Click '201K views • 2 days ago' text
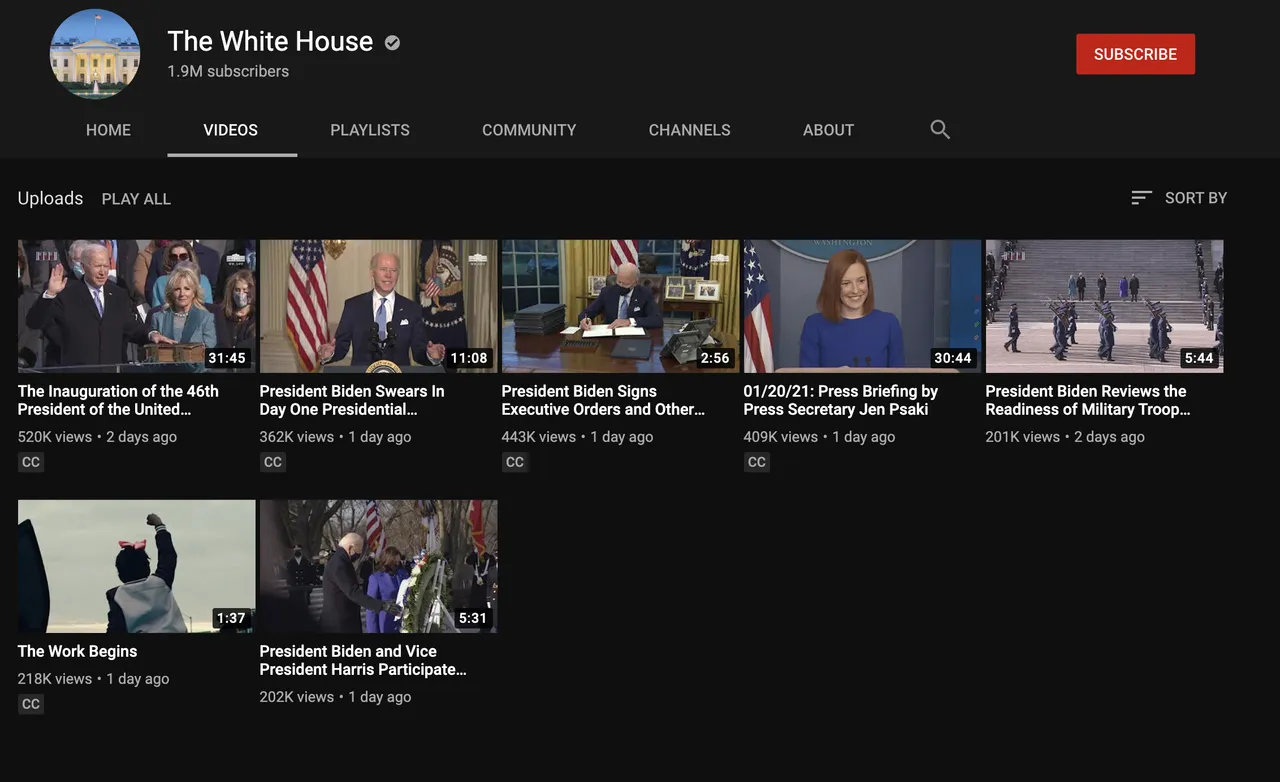The width and height of the screenshot is (1280, 782). click(x=1065, y=437)
